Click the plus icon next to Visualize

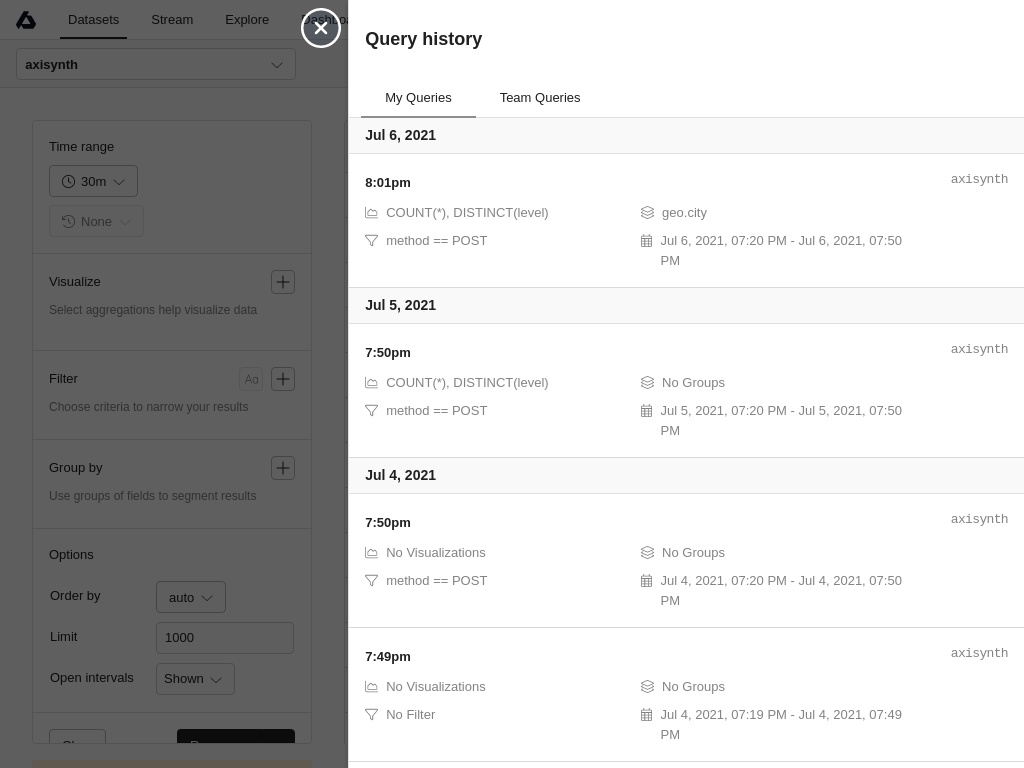tap(283, 282)
